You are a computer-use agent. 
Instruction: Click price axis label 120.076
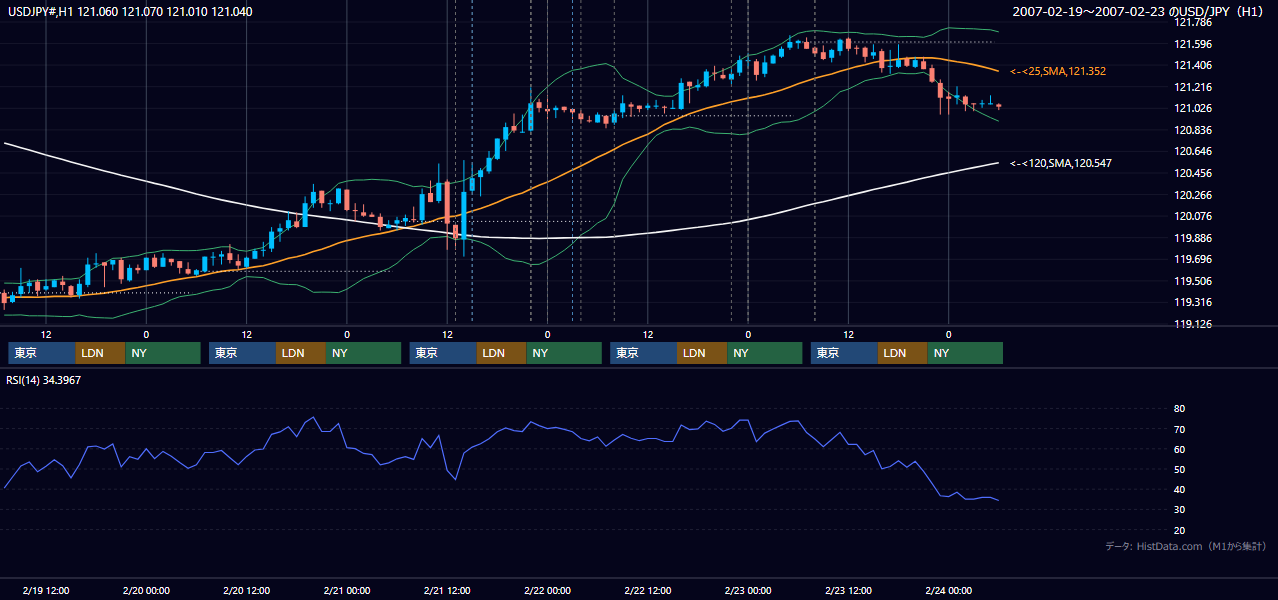click(1192, 216)
